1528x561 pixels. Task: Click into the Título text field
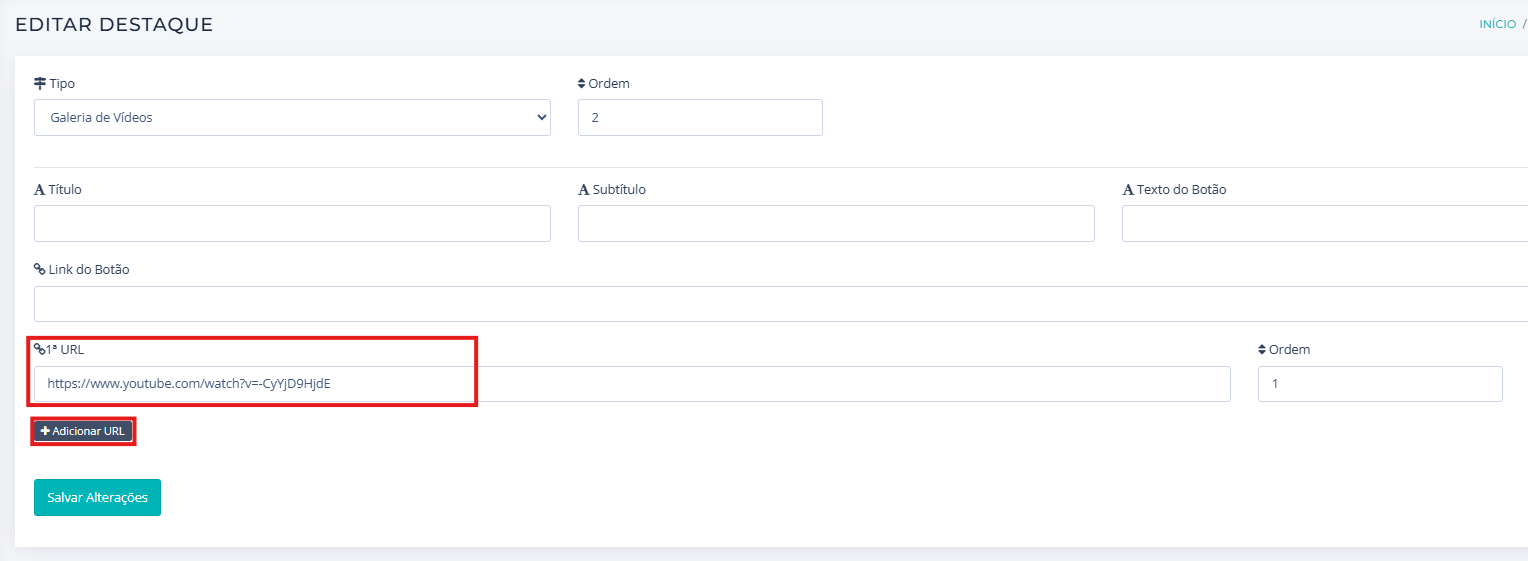pos(292,224)
